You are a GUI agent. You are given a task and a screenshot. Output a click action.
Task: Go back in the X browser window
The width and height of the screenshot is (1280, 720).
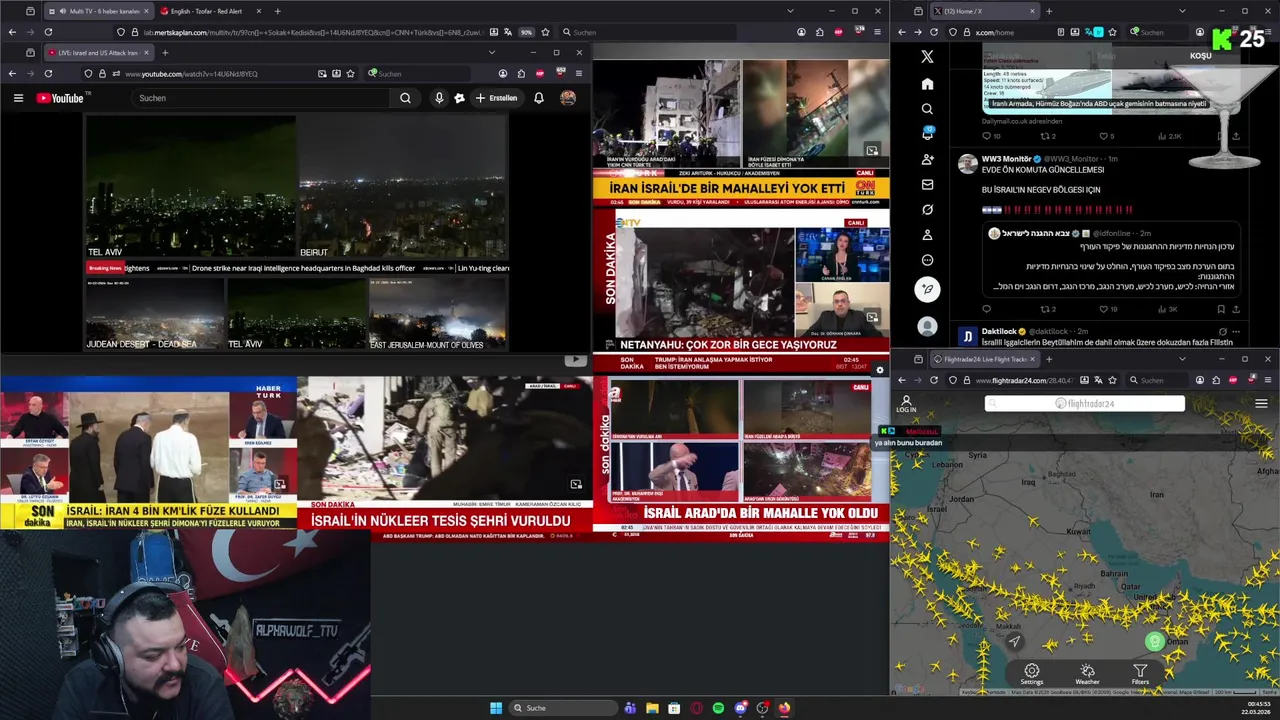click(x=901, y=32)
